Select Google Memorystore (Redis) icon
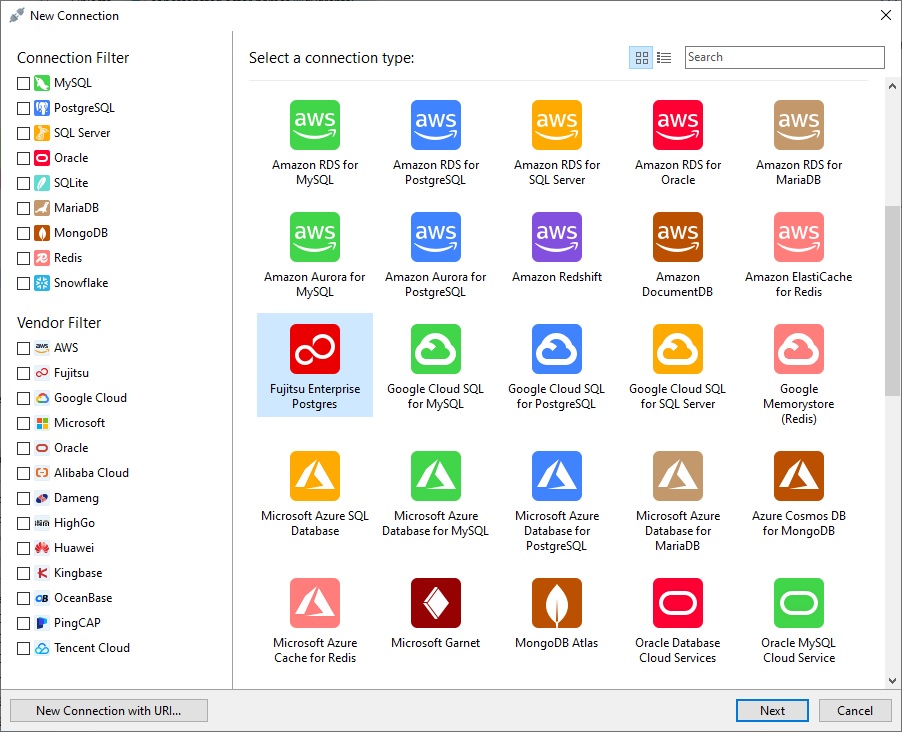The image size is (902, 732). [798, 349]
